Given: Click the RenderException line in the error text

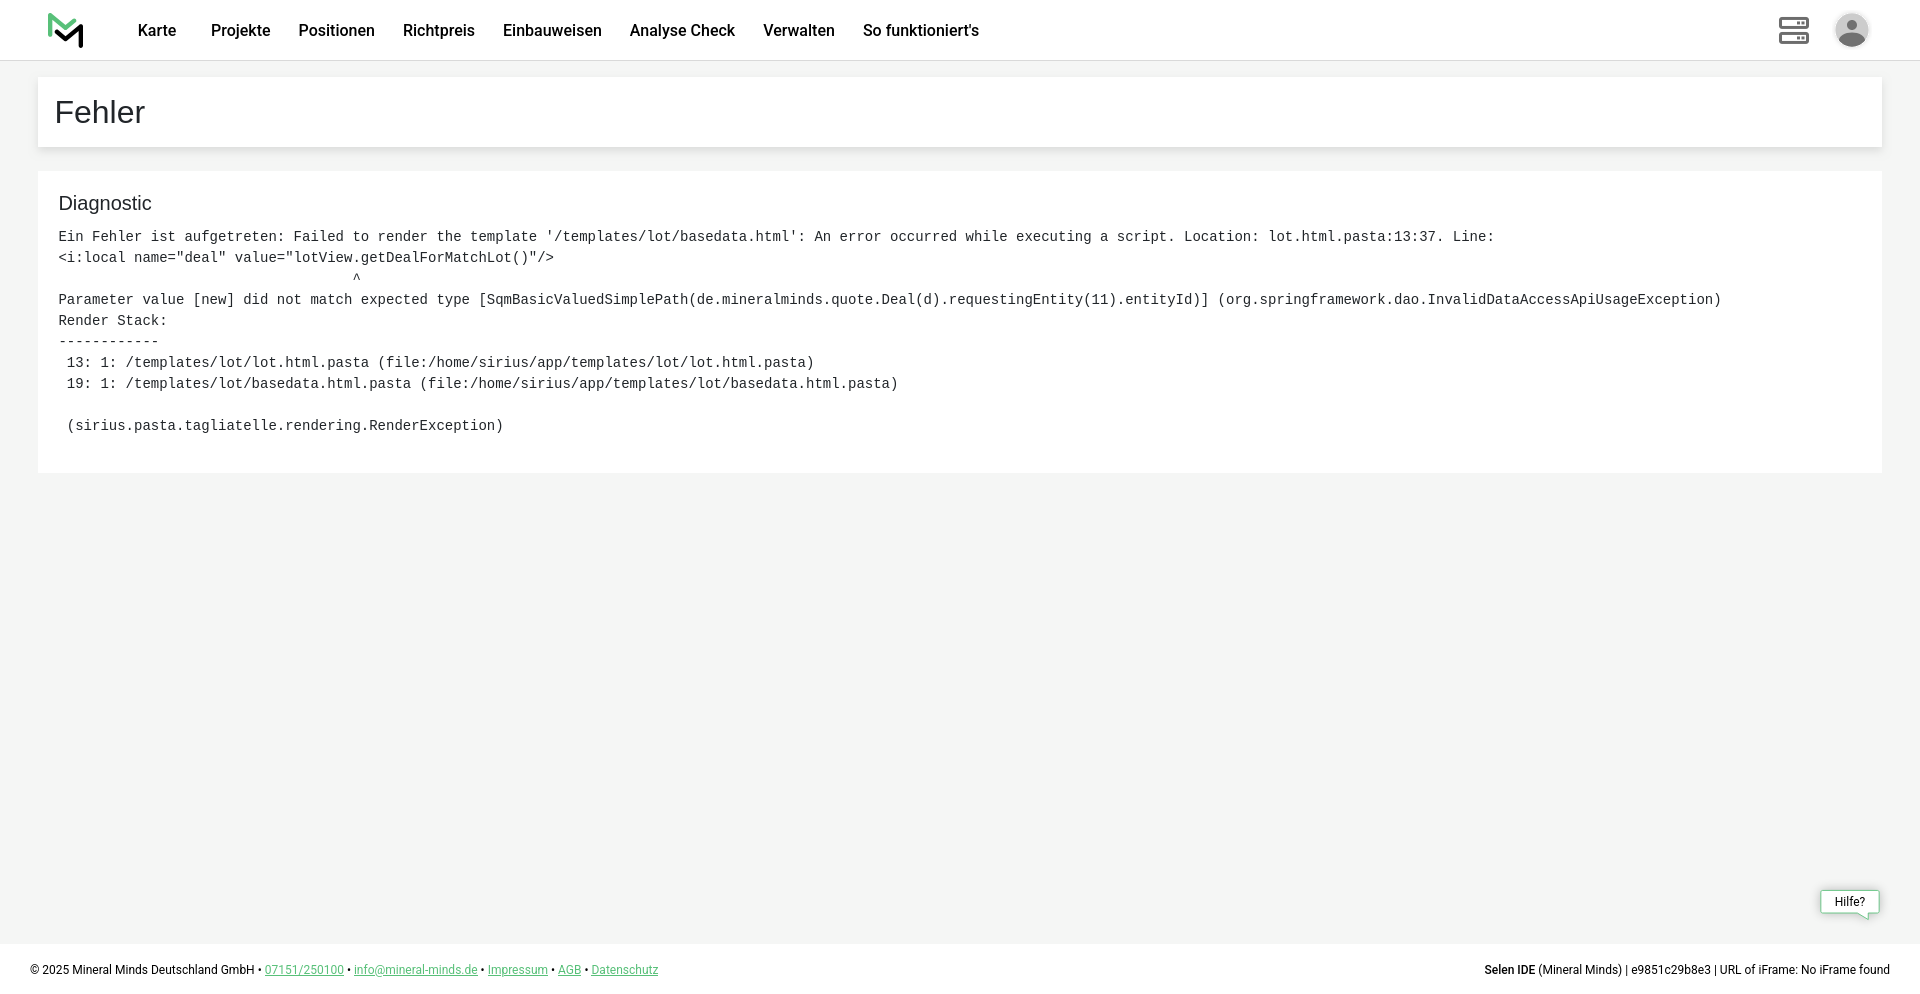Looking at the screenshot, I should pyautogui.click(x=285, y=426).
